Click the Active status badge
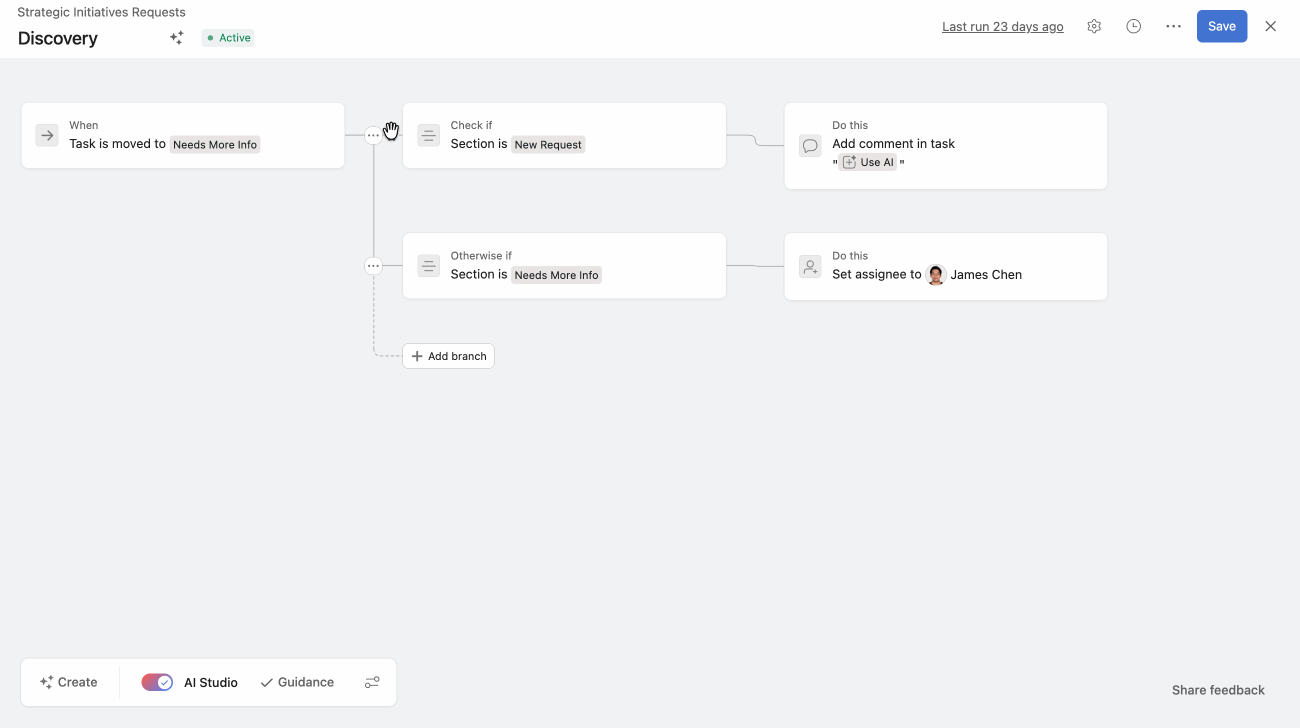This screenshot has height=728, width=1300. click(228, 38)
